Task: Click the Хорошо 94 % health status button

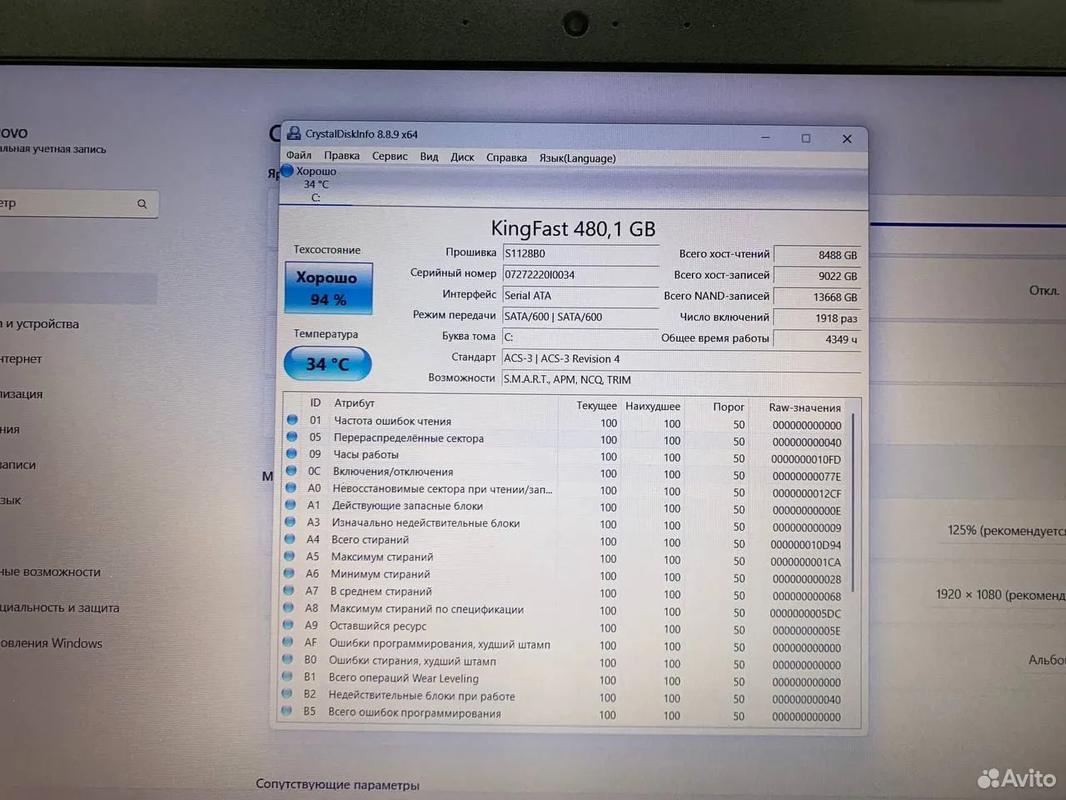Action: pos(328,288)
